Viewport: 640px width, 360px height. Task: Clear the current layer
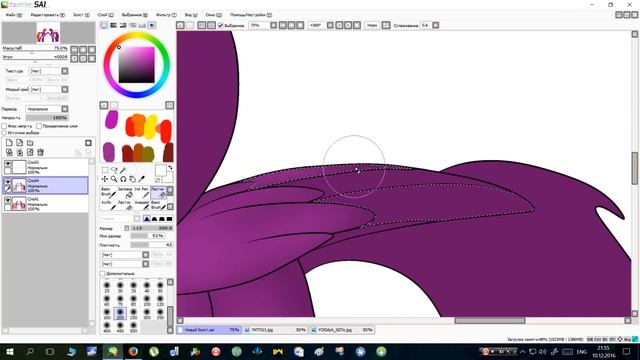pyautogui.click(x=30, y=152)
